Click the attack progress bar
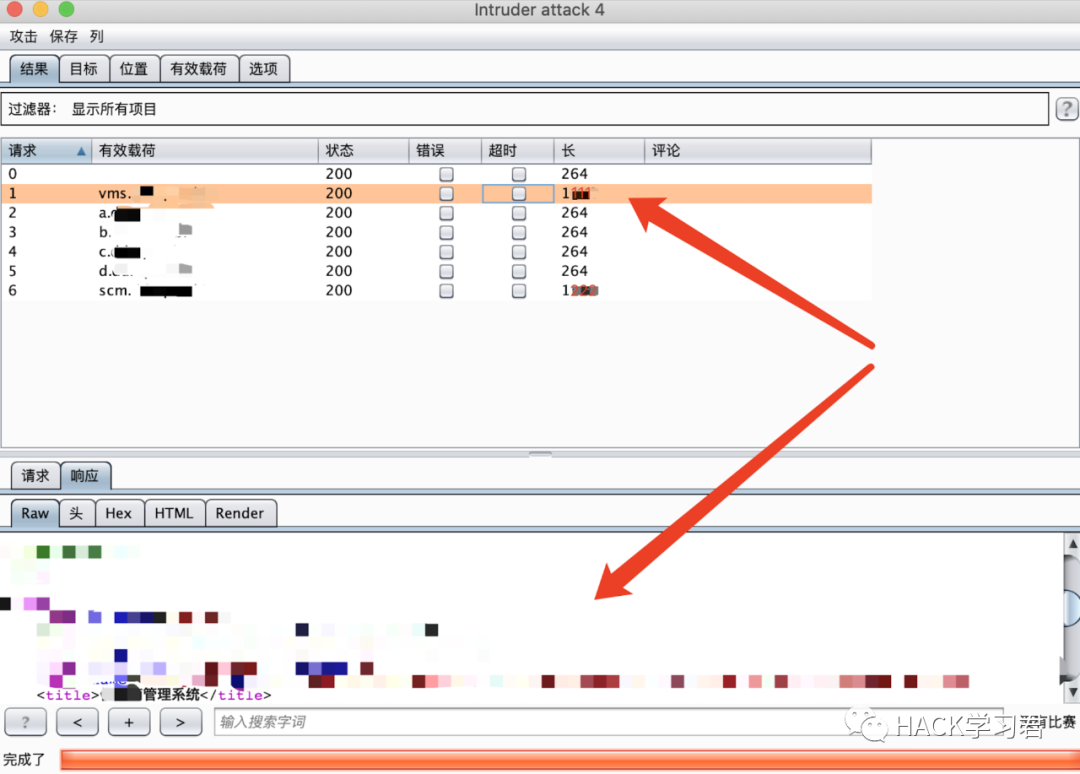This screenshot has width=1080, height=774. click(x=565, y=760)
